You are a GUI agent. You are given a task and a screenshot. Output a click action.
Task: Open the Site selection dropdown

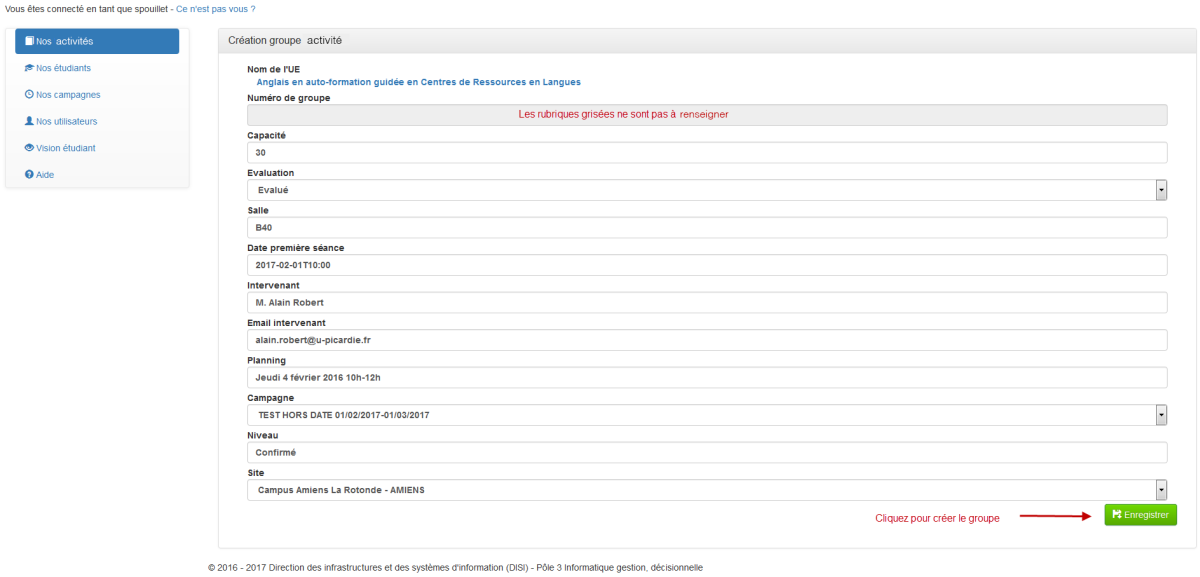click(706, 490)
